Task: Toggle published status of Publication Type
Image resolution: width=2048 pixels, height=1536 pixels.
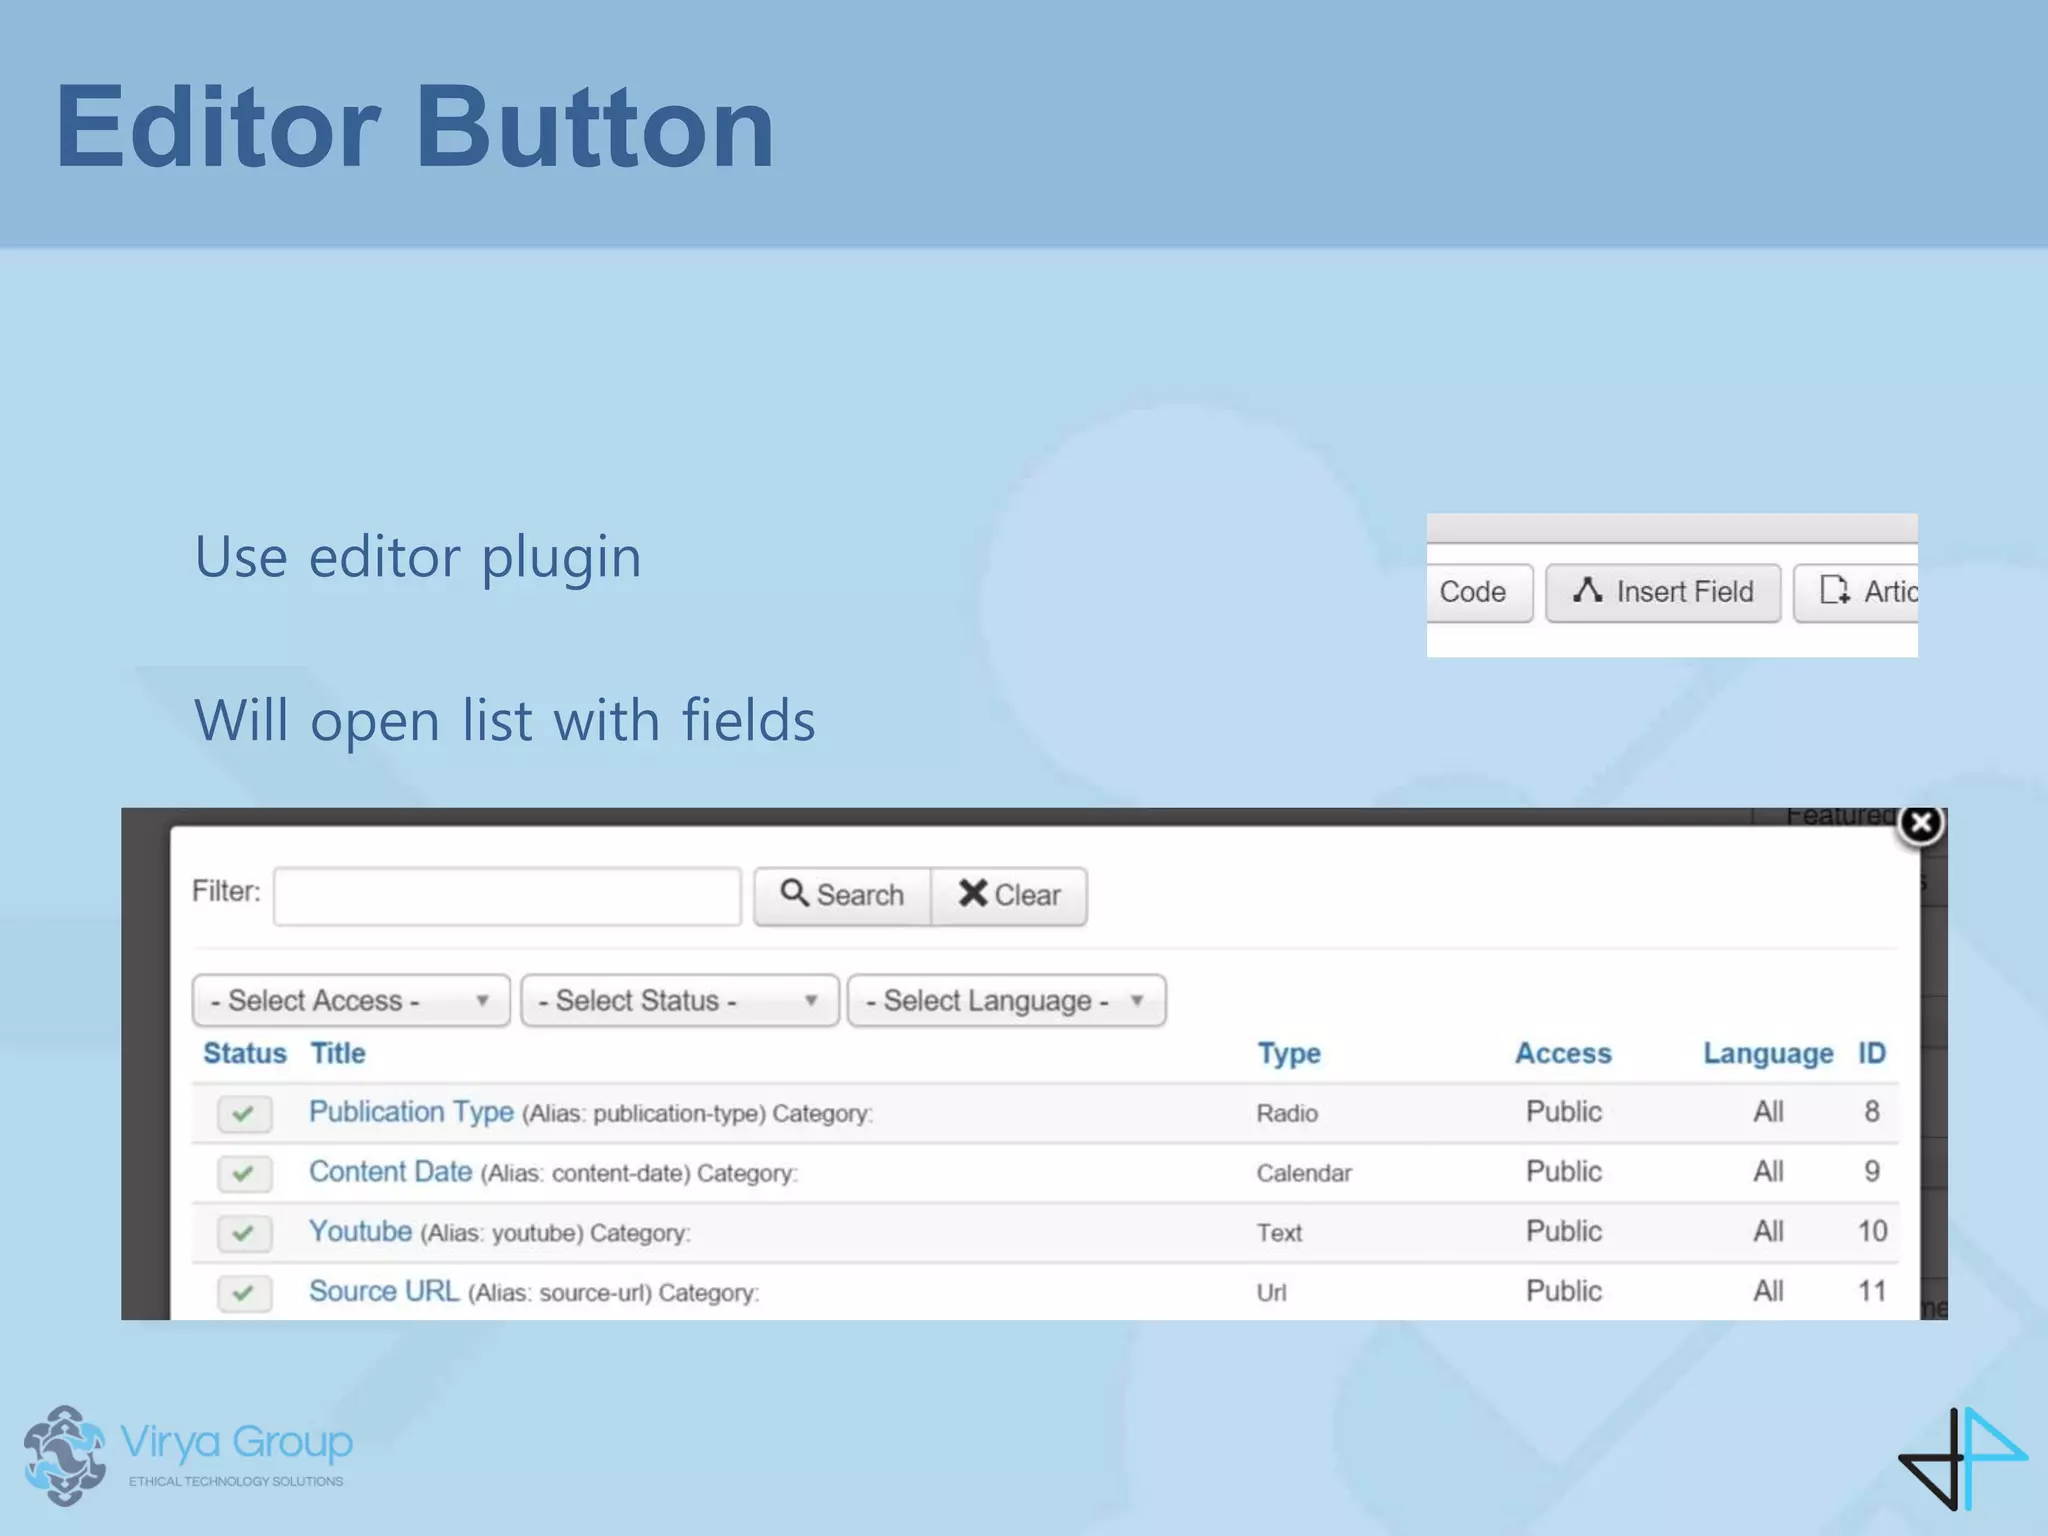Action: pos(245,1113)
